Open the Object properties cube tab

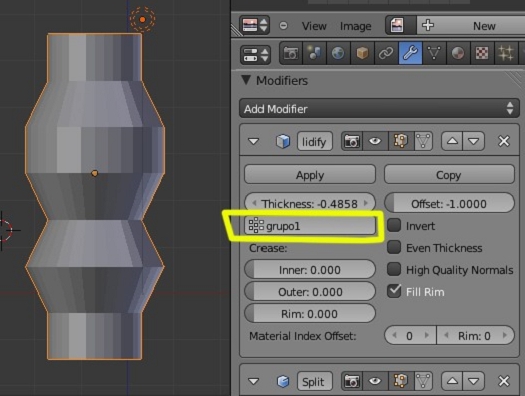pyautogui.click(x=362, y=53)
